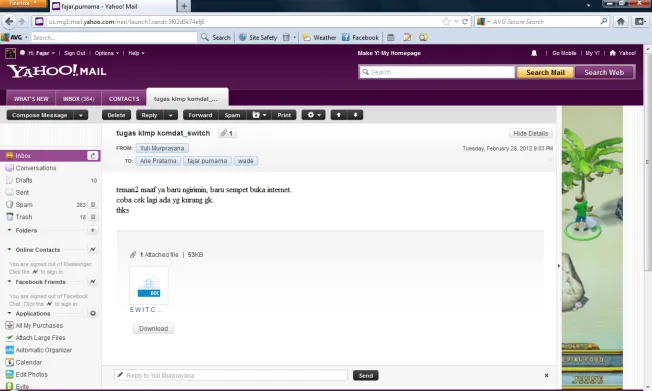Download the attached file
This screenshot has height=391, width=652.
(153, 328)
